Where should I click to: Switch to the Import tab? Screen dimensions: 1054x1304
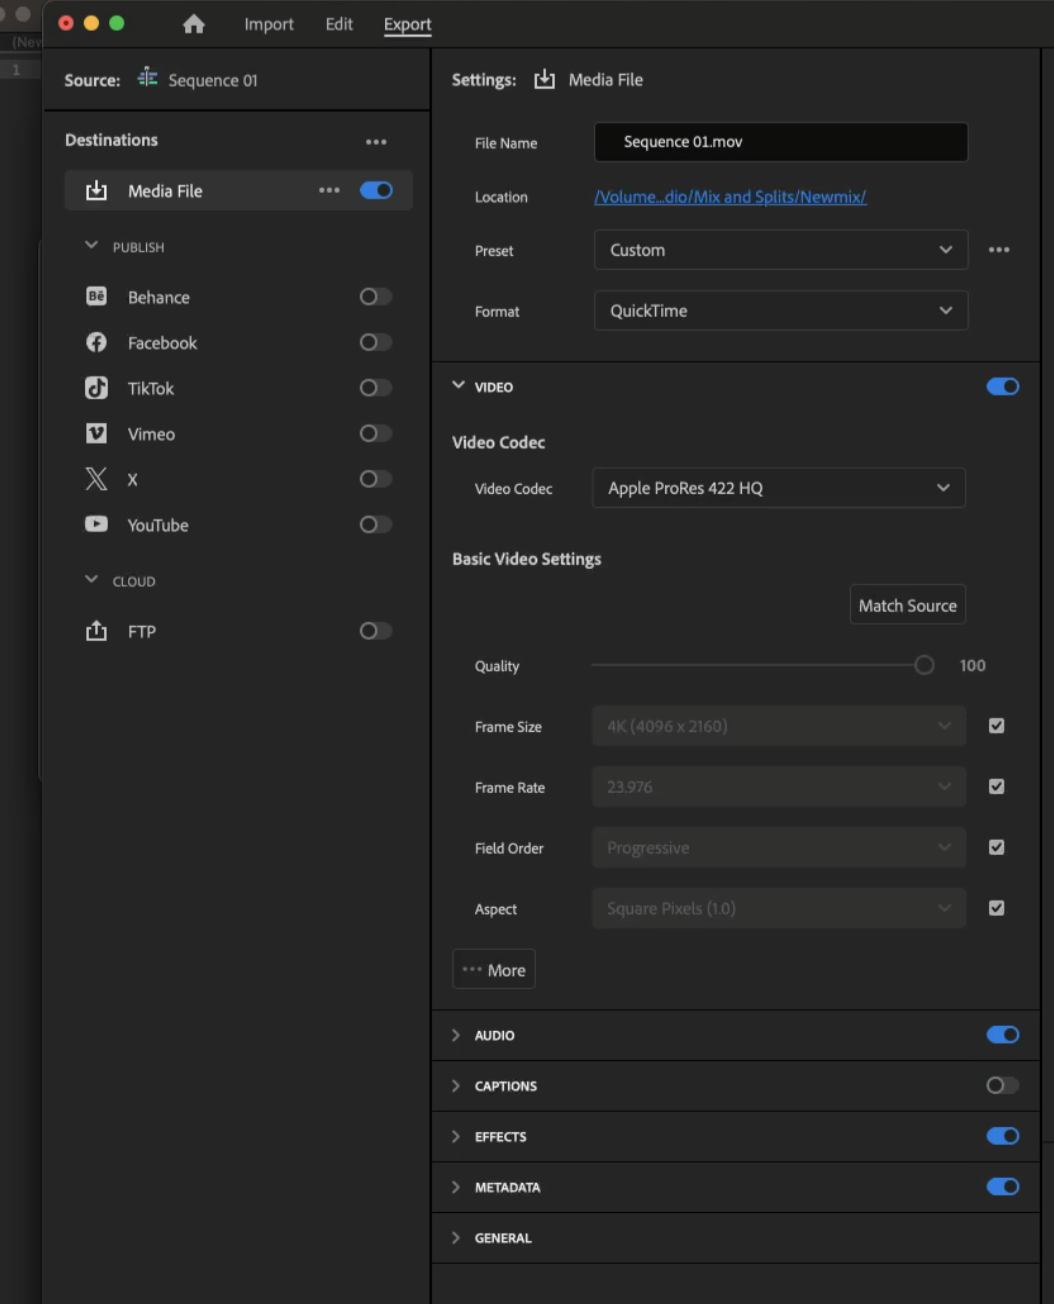tap(269, 24)
